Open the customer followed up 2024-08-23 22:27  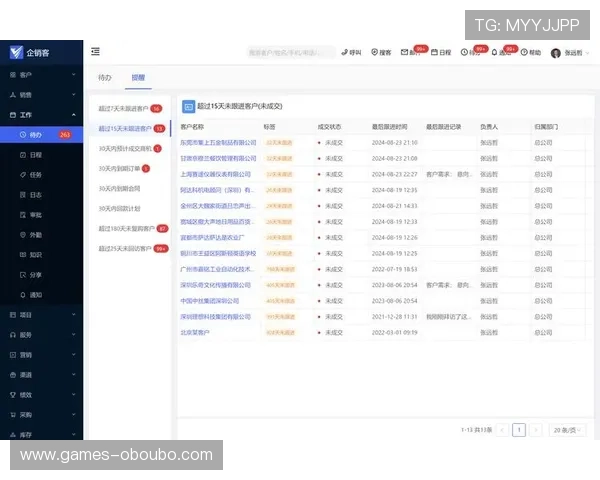[215, 174]
